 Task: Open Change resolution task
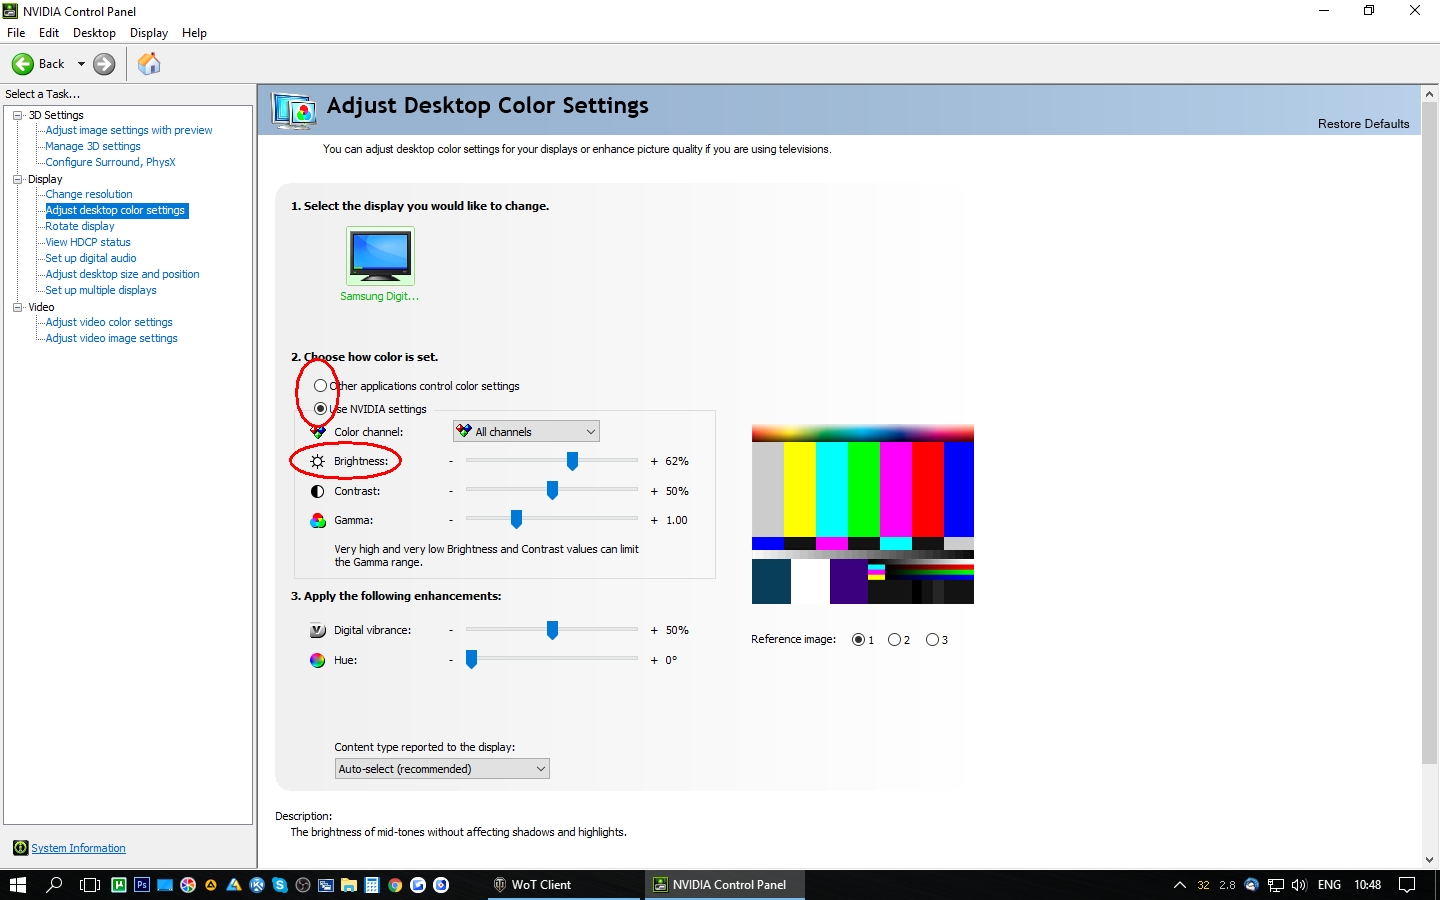click(x=89, y=194)
